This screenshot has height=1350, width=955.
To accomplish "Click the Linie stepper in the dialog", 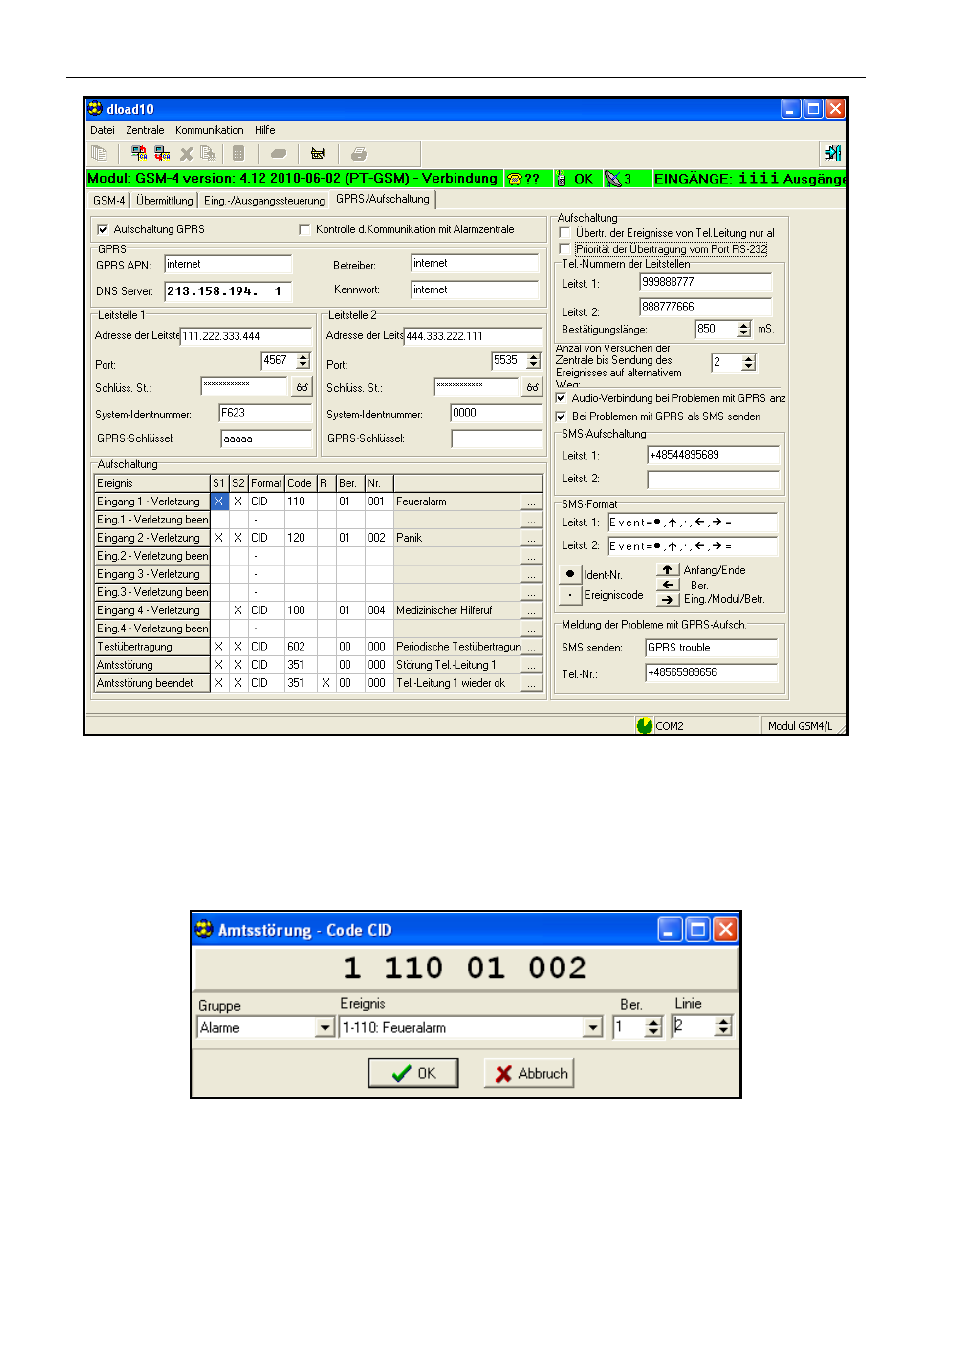I will (x=724, y=1026).
